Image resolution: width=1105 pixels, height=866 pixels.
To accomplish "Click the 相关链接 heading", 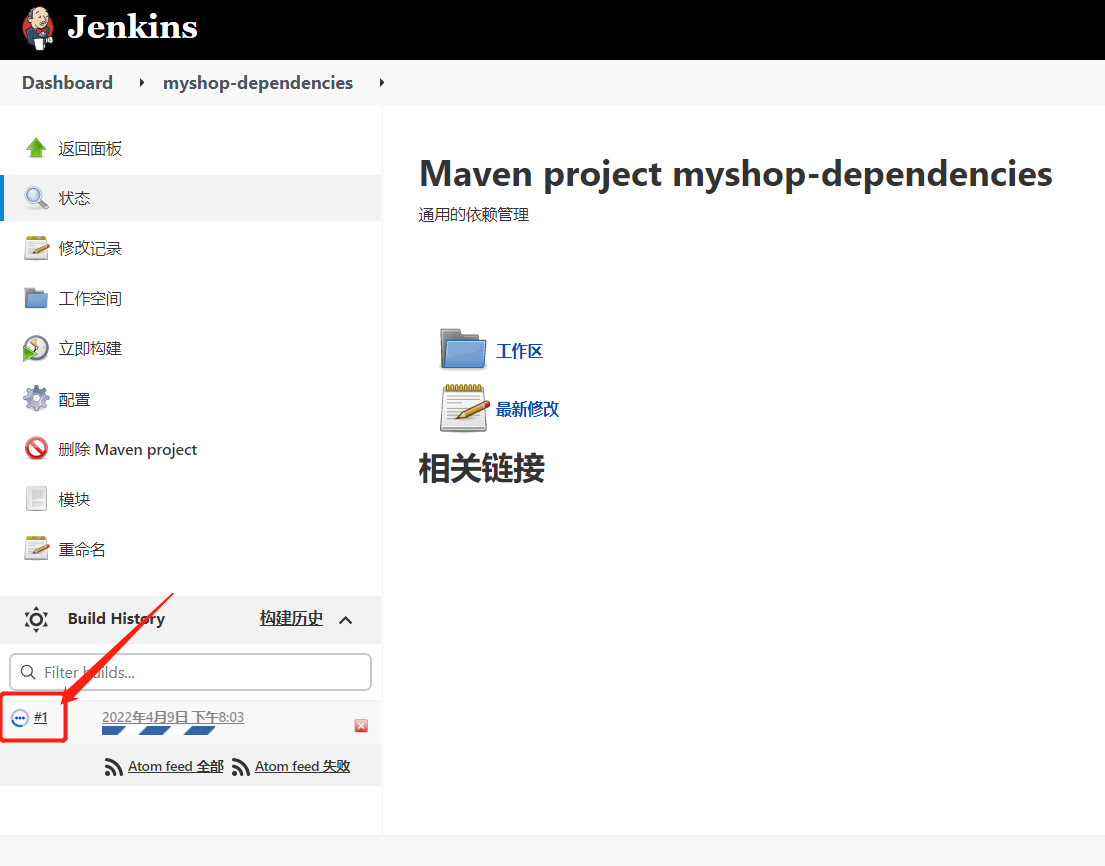I will (x=482, y=469).
